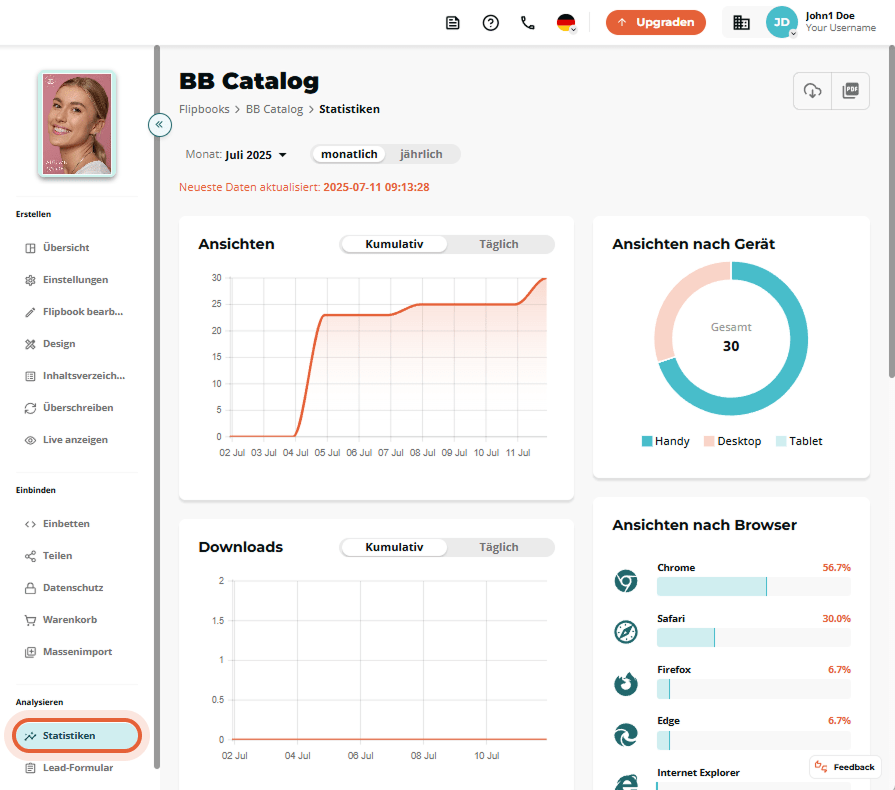Click the Überschreiben refresh icon
This screenshot has height=790, width=895.
(30, 408)
